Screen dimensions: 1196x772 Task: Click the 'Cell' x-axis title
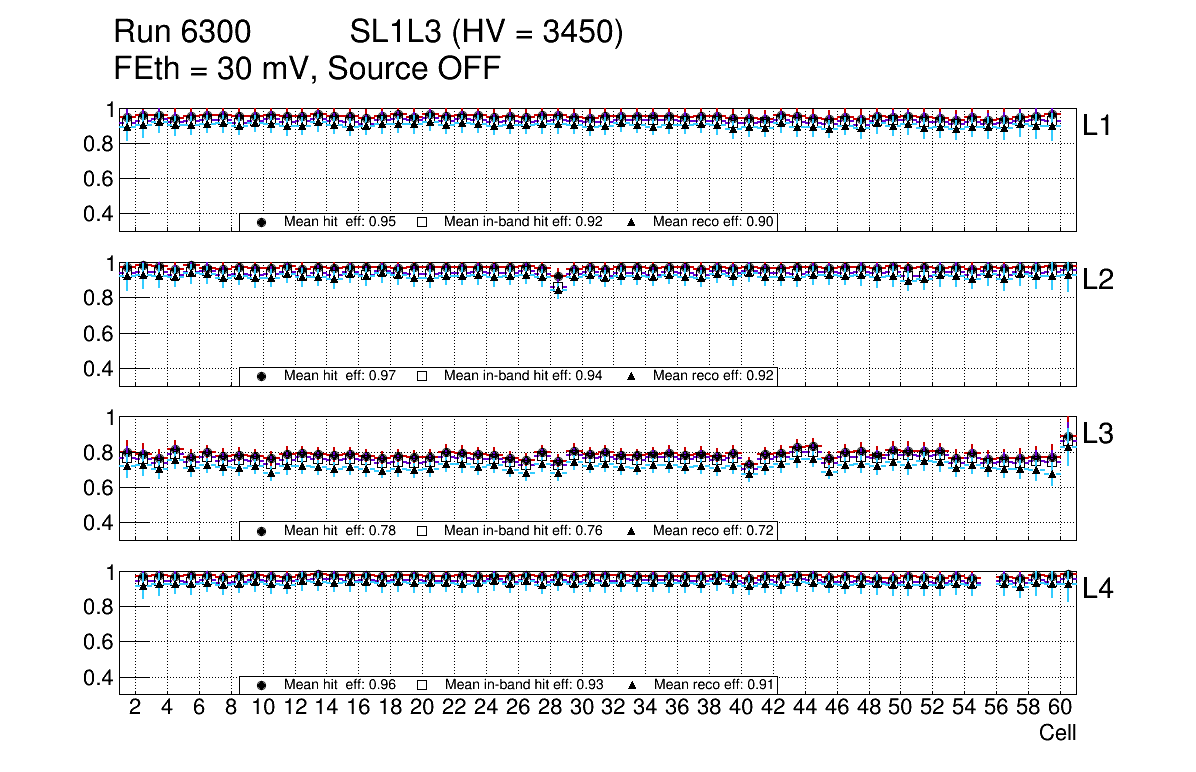point(1057,734)
